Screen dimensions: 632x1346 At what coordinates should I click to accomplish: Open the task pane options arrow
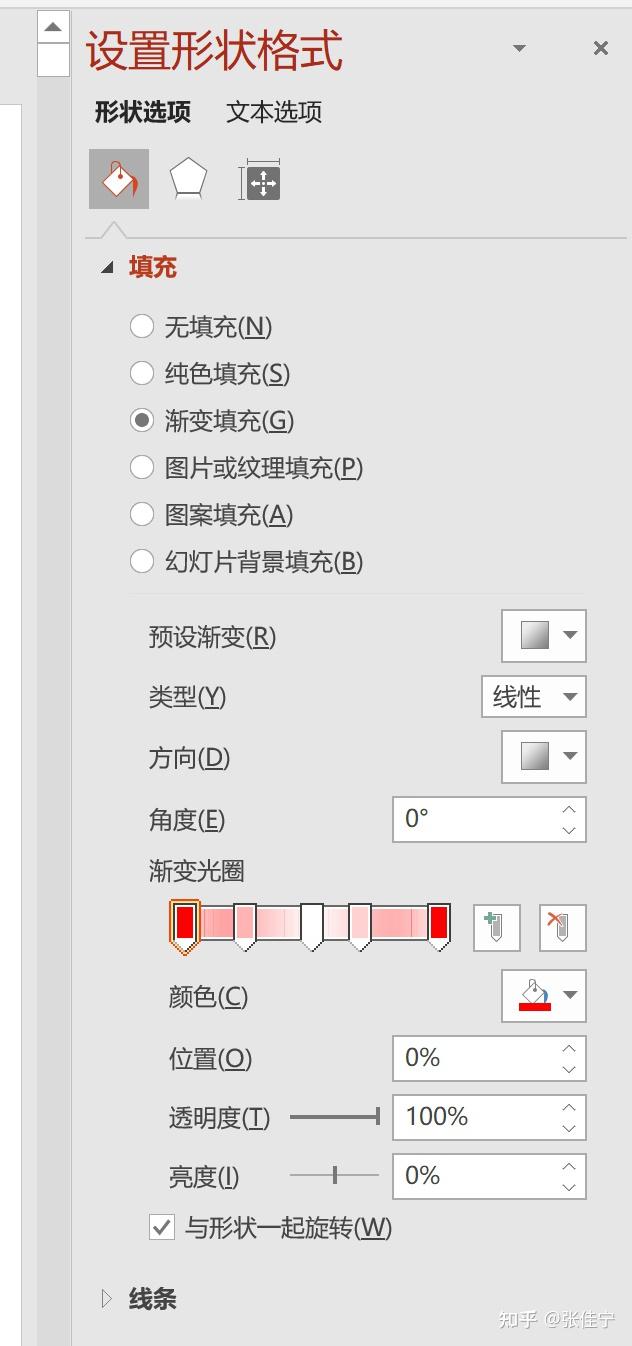519,48
